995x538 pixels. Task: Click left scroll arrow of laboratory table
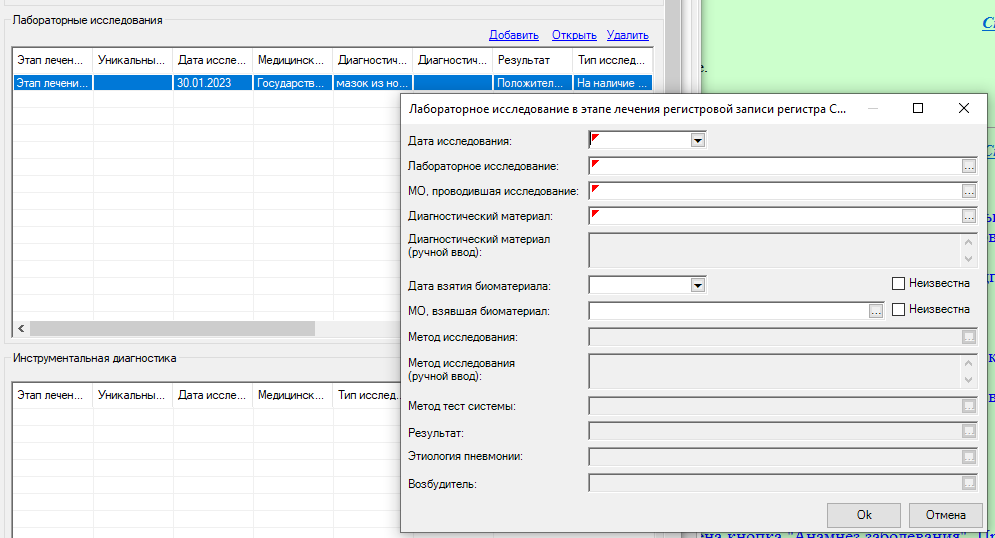(x=21, y=328)
